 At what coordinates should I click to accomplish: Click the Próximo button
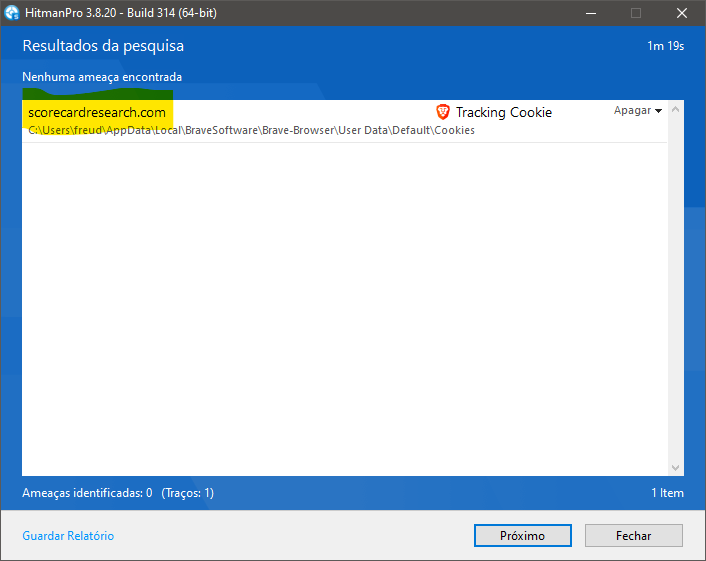click(x=522, y=535)
